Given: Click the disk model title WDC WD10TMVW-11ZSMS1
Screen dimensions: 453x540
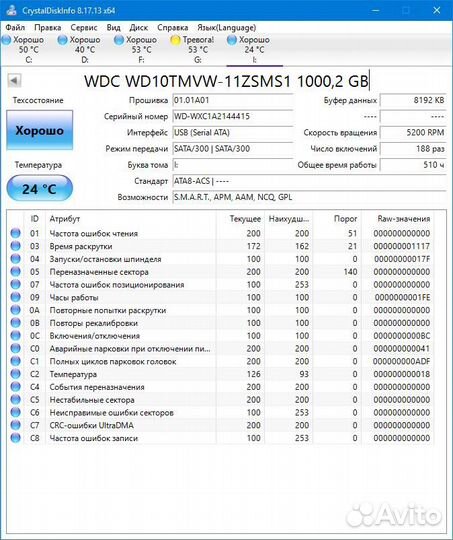Looking at the screenshot, I should pyautogui.click(x=226, y=81).
